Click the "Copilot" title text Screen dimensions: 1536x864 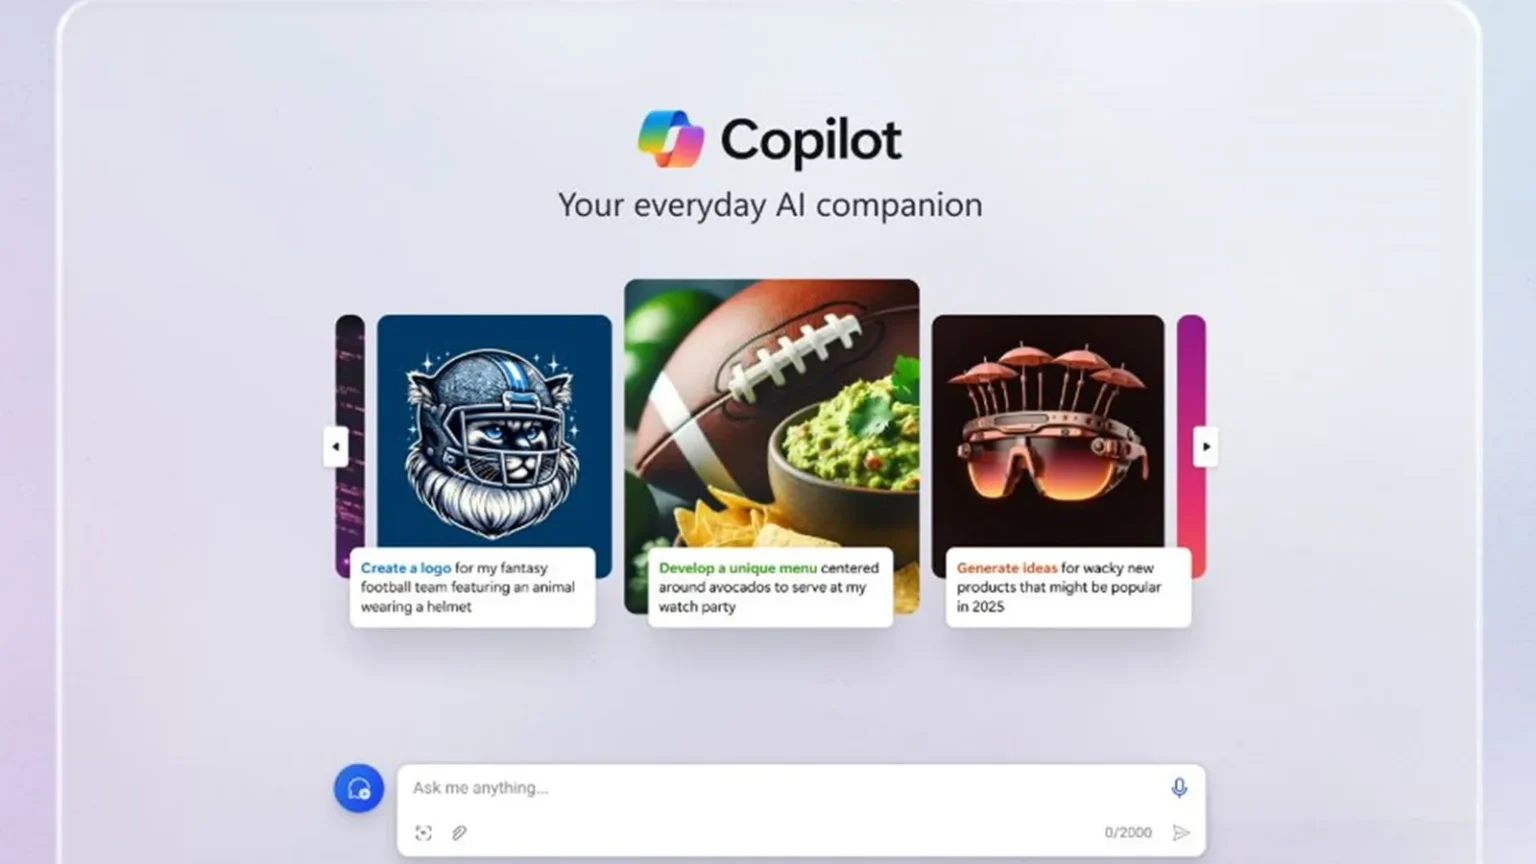point(811,141)
